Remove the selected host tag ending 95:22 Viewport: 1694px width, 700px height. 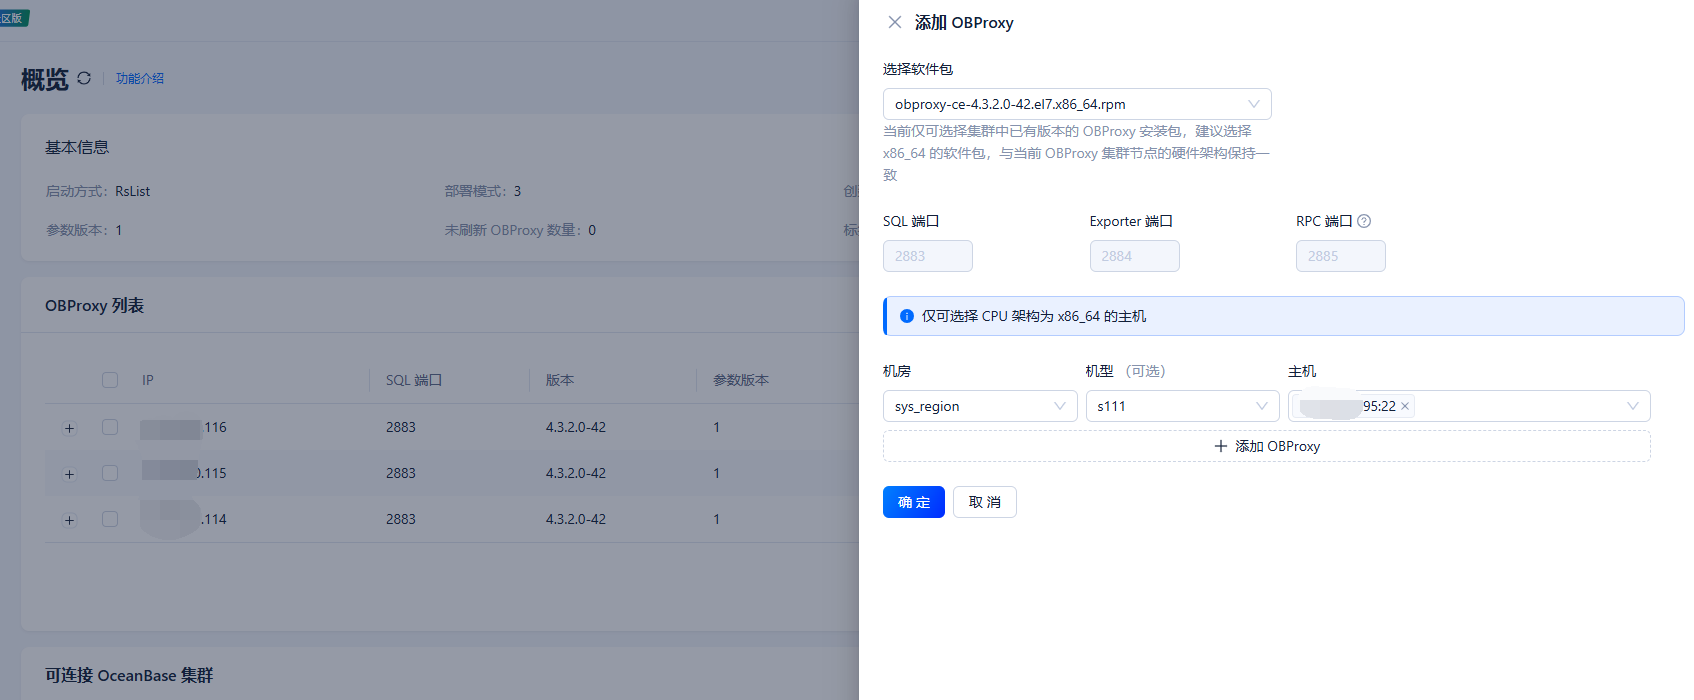click(x=1405, y=406)
